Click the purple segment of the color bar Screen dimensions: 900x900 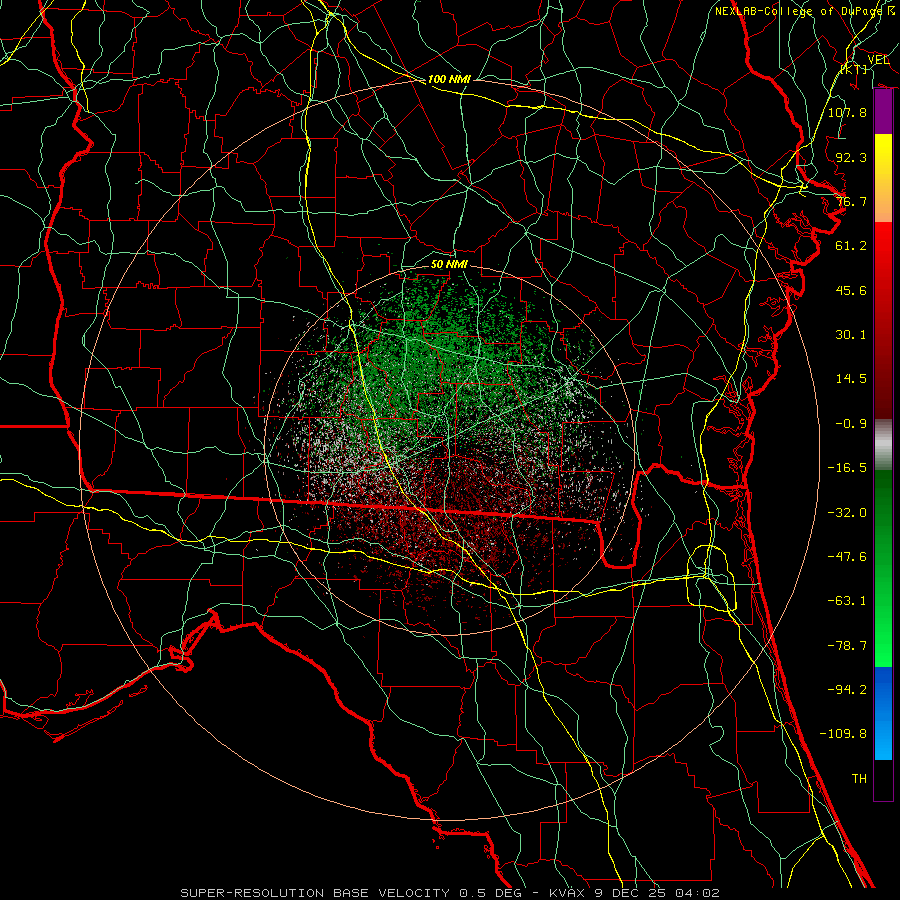pos(883,111)
